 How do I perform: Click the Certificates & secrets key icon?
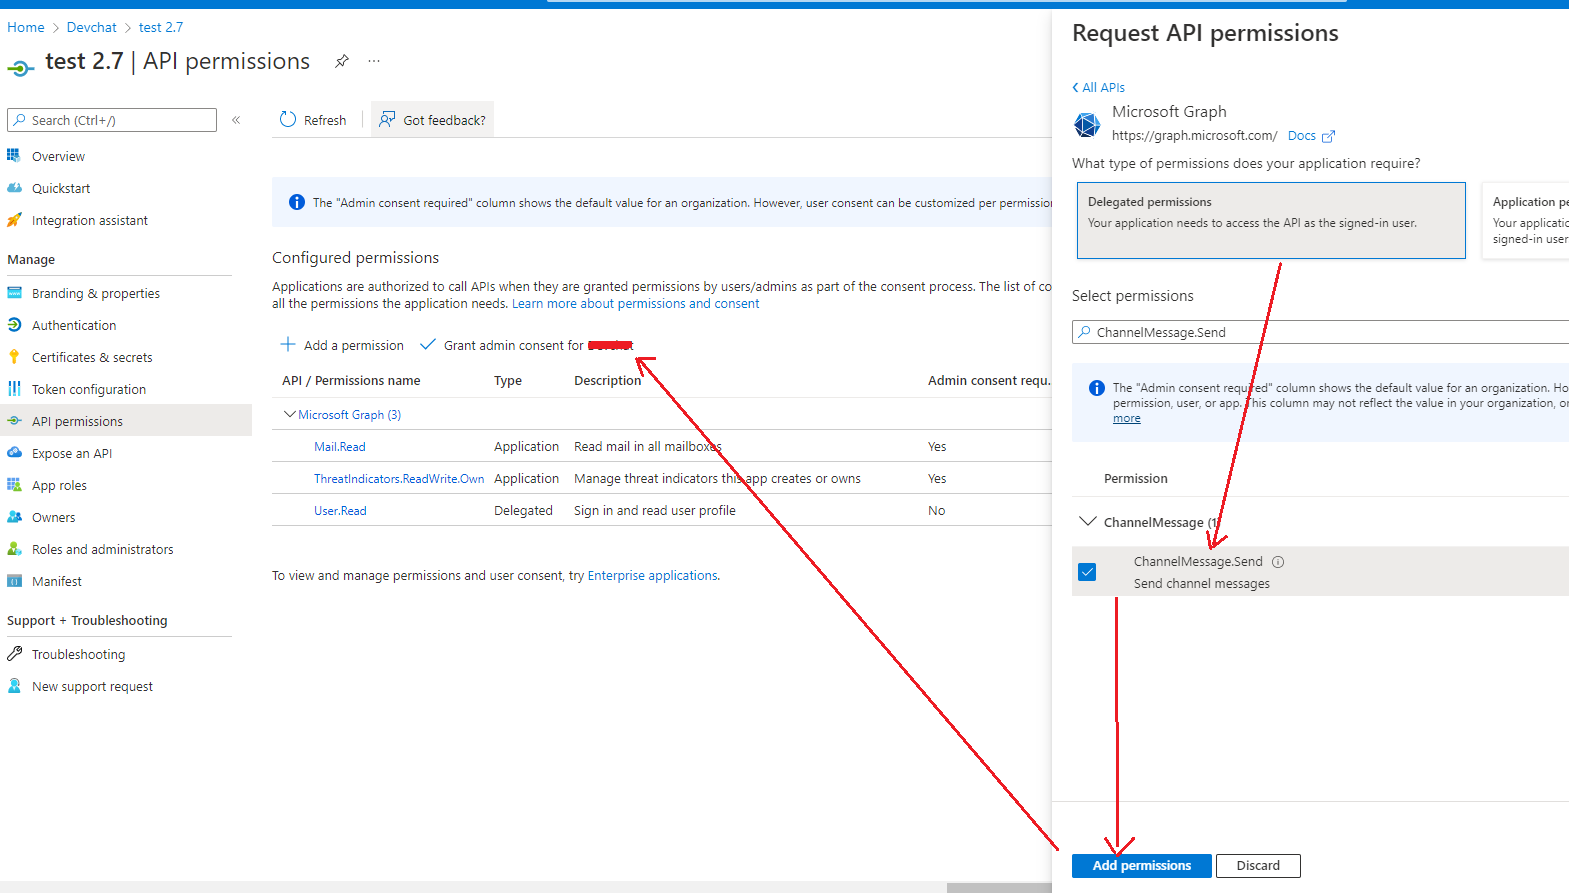click(14, 357)
